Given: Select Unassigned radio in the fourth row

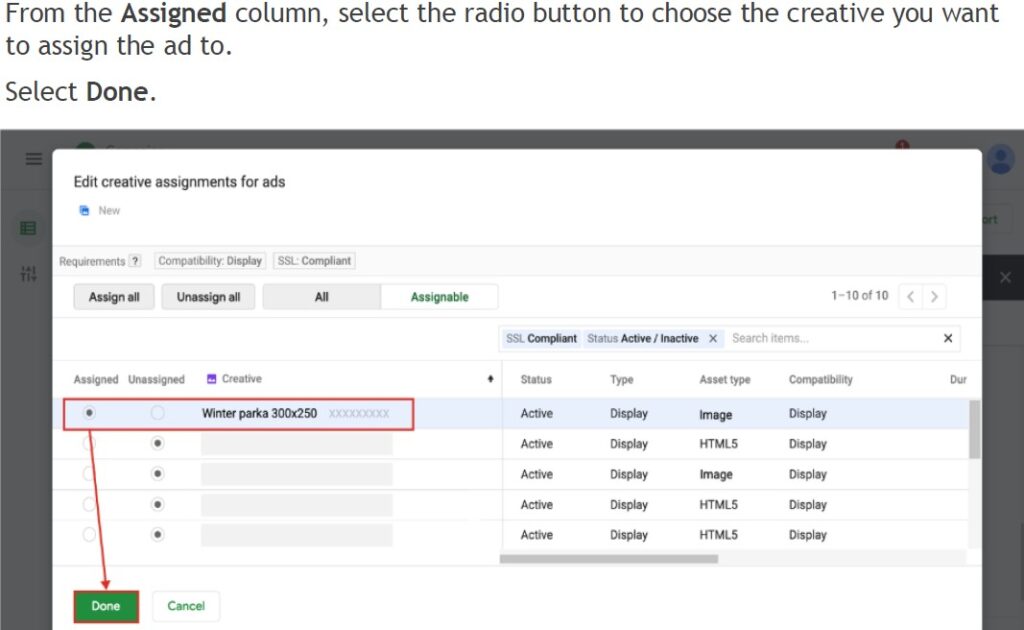Looking at the screenshot, I should (x=157, y=504).
